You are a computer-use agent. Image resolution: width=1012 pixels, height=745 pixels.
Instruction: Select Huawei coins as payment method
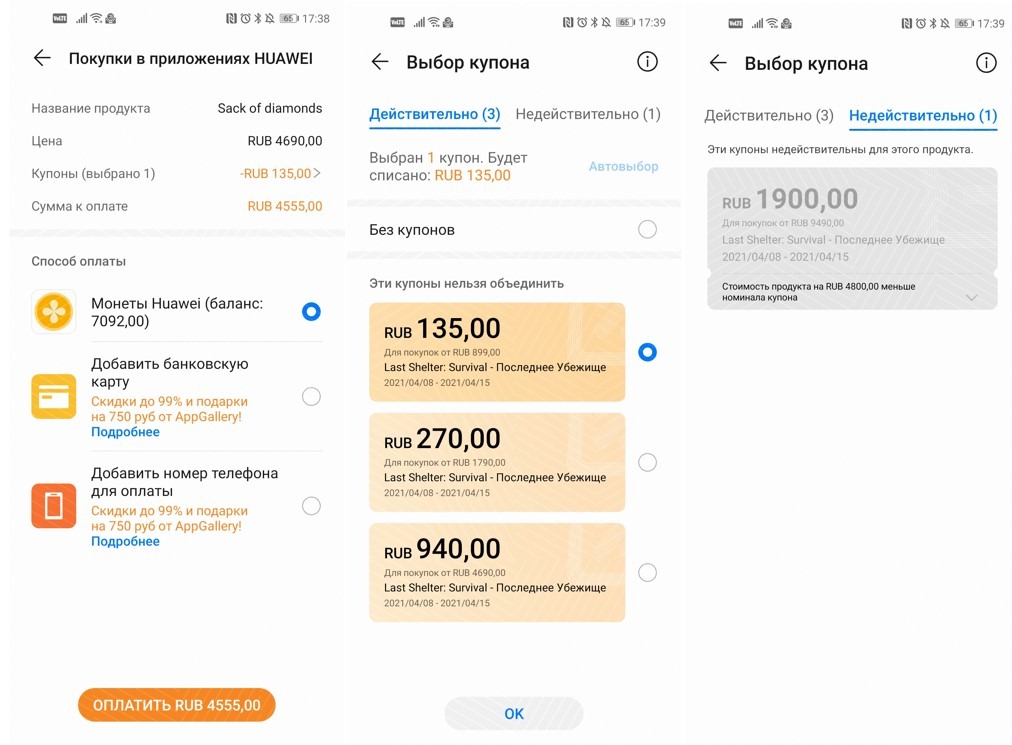pos(311,312)
